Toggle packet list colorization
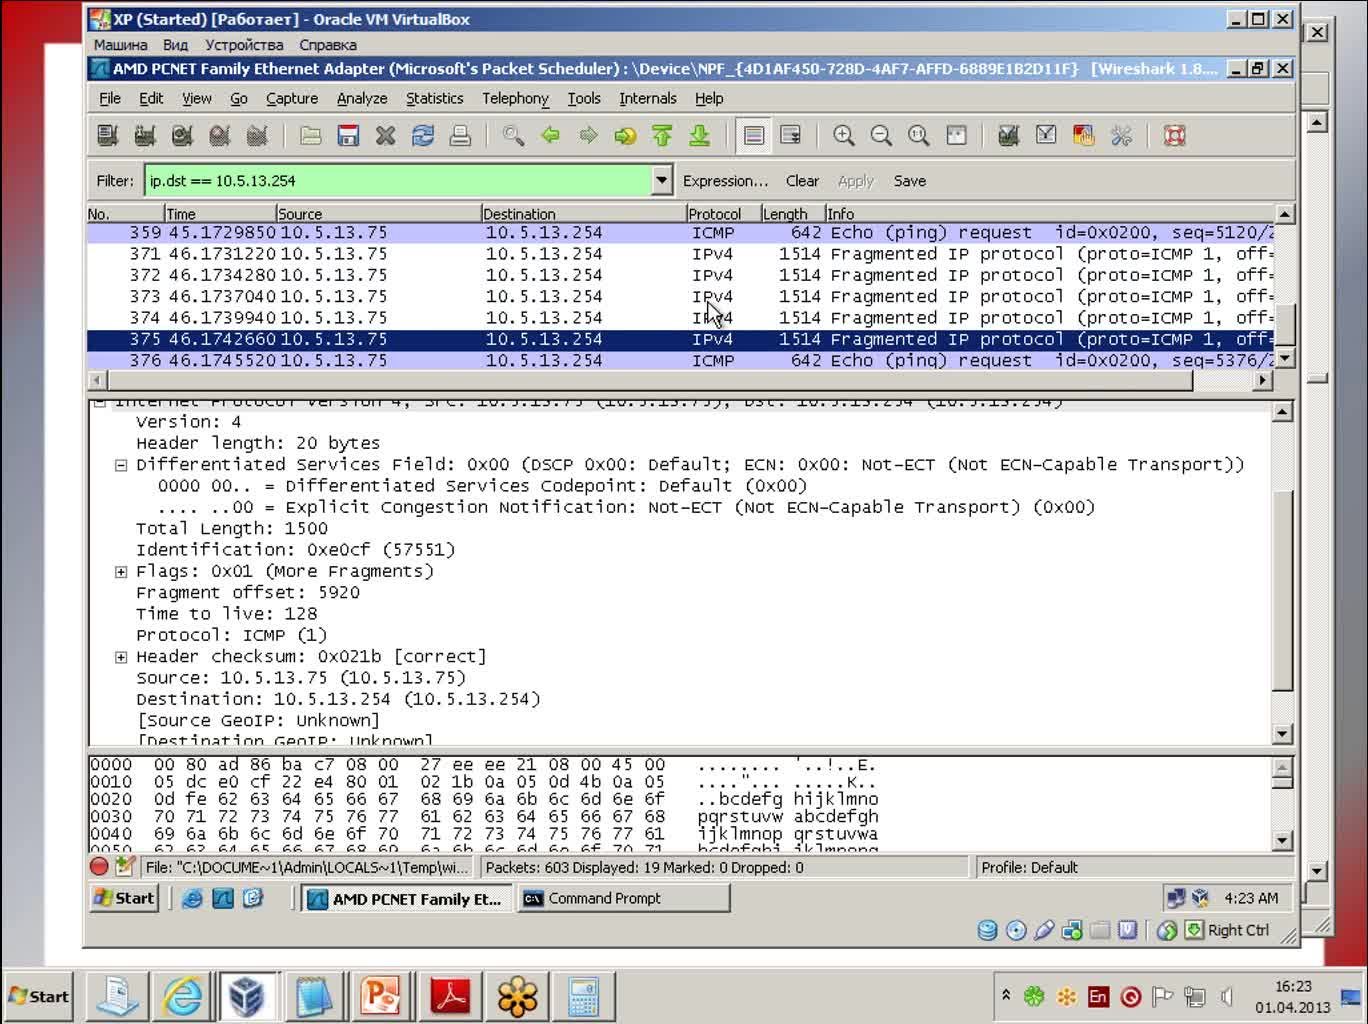 pyautogui.click(x=754, y=136)
